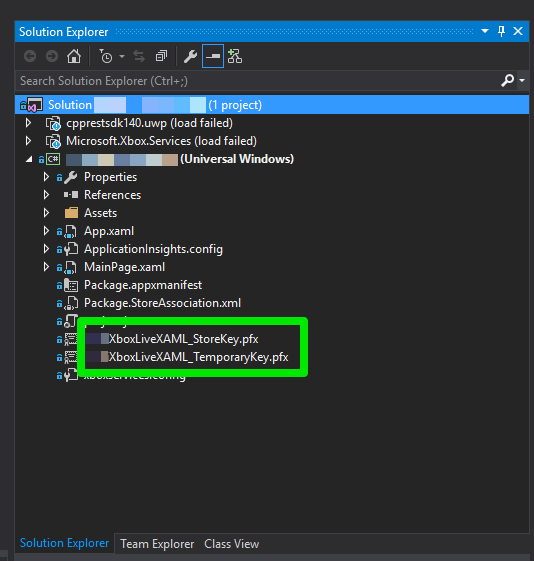Screen dimensions: 534x561
Task: Expand cpprestsdk140.uwp project node
Action: (28, 123)
